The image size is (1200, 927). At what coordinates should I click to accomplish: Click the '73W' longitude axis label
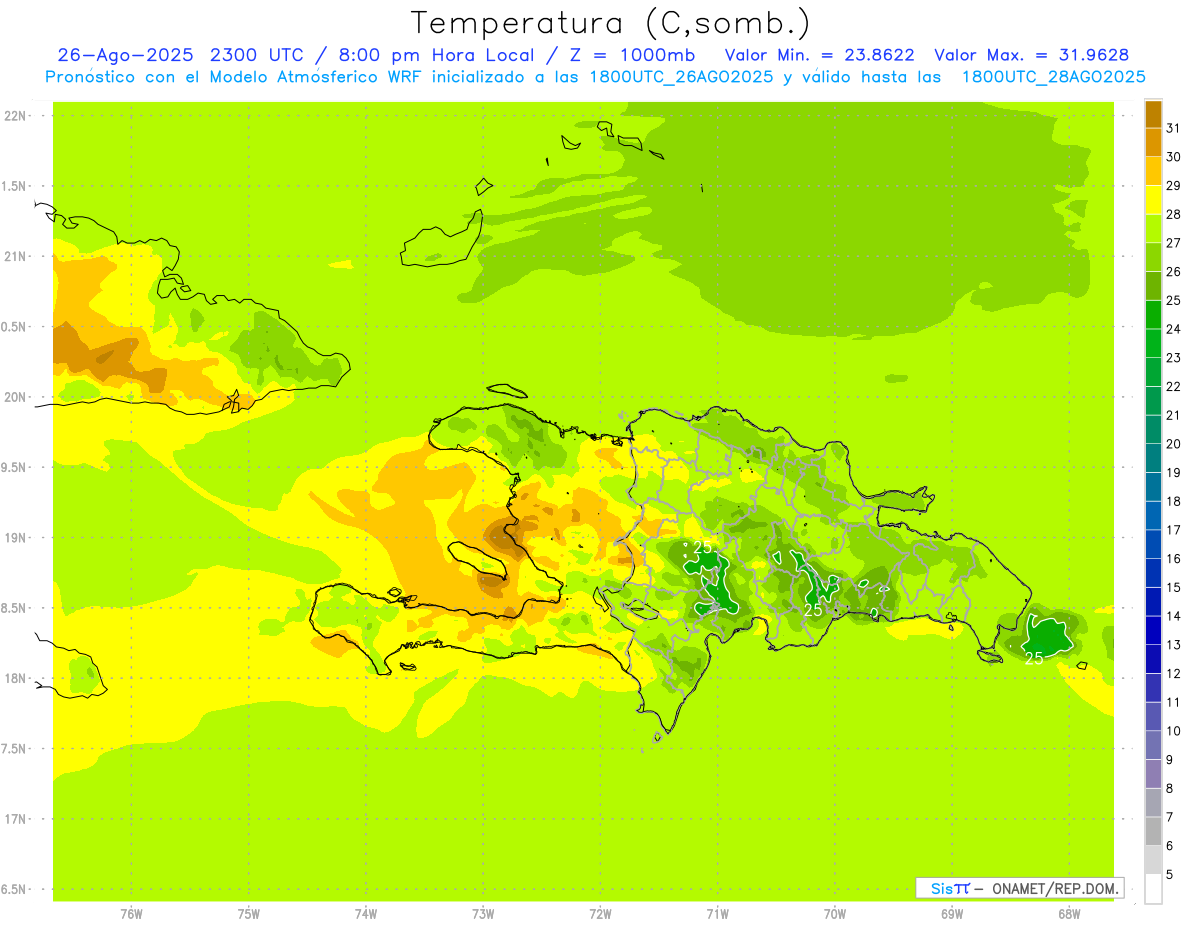(483, 914)
